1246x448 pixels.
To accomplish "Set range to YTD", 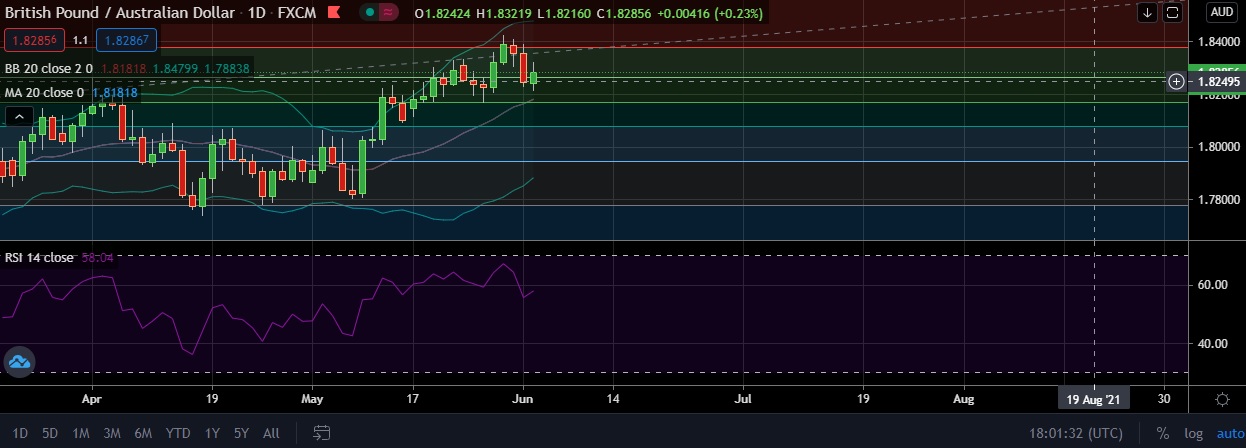I will [x=178, y=433].
